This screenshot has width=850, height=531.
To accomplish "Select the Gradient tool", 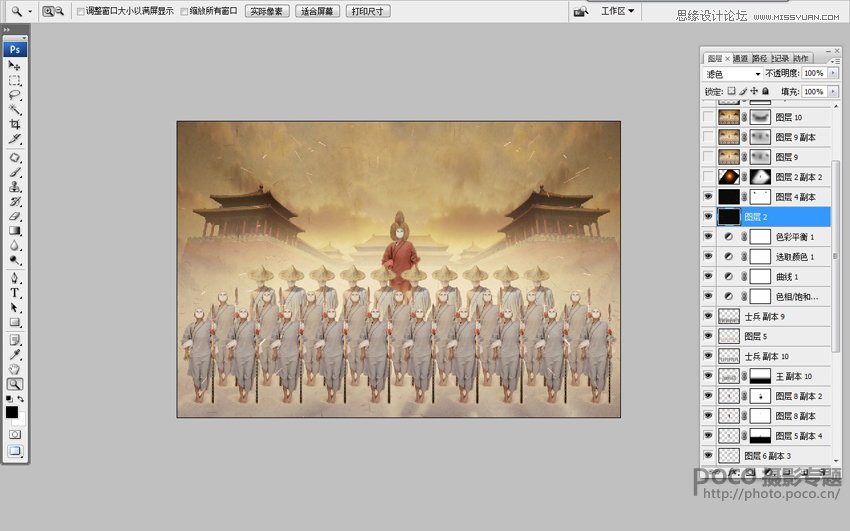I will point(15,231).
